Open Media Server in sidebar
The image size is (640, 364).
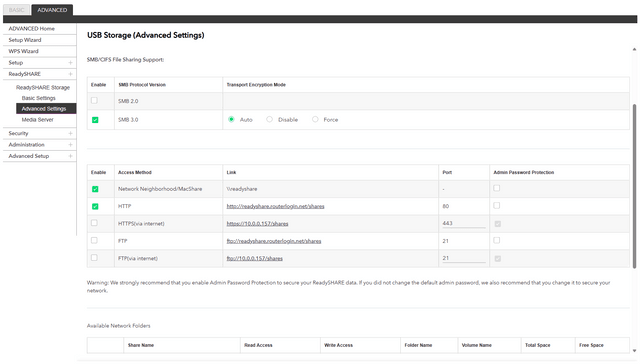38,120
